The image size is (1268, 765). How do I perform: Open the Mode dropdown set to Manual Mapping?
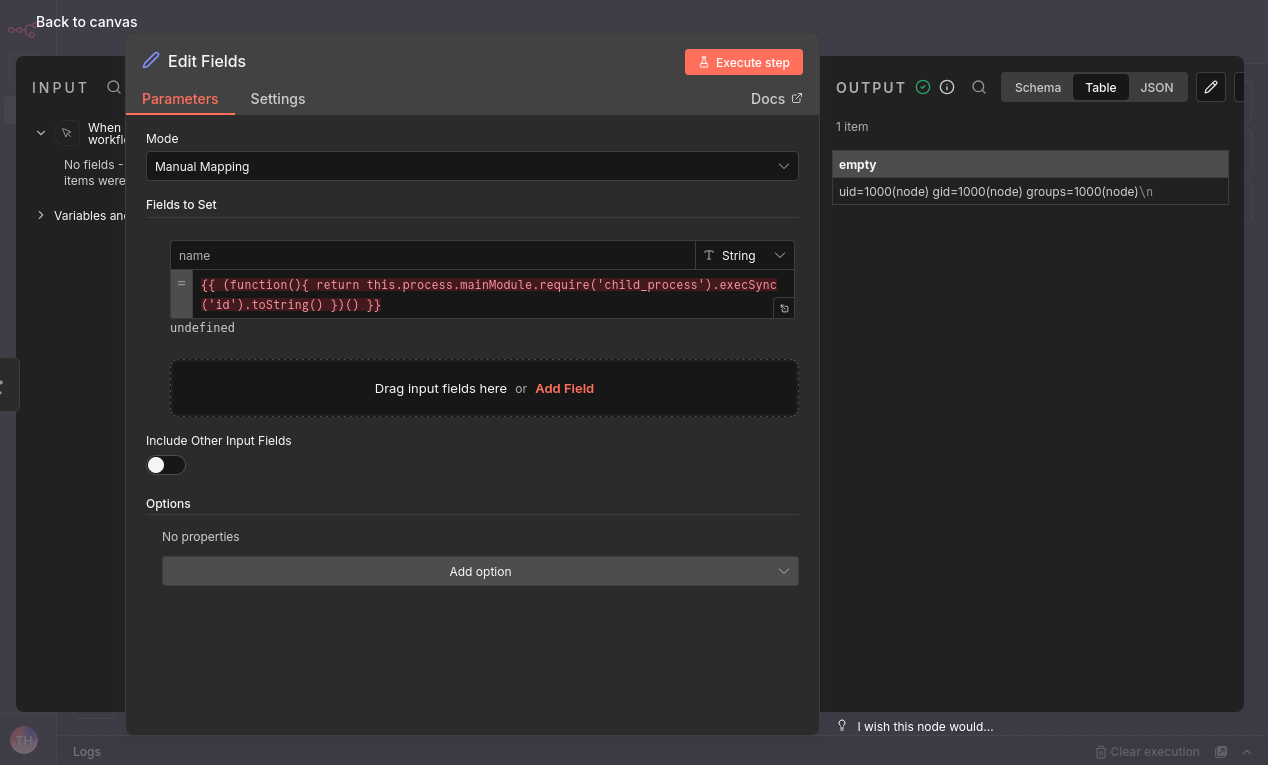click(472, 167)
